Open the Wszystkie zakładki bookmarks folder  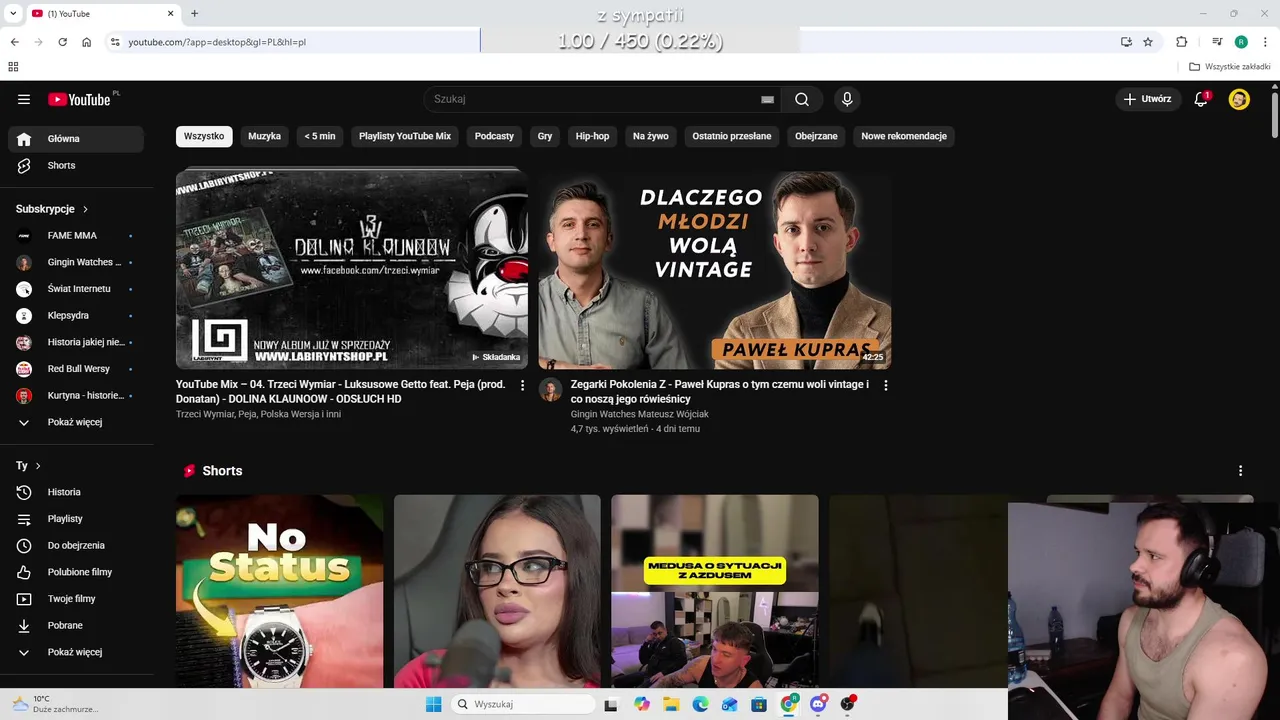coord(1230,67)
